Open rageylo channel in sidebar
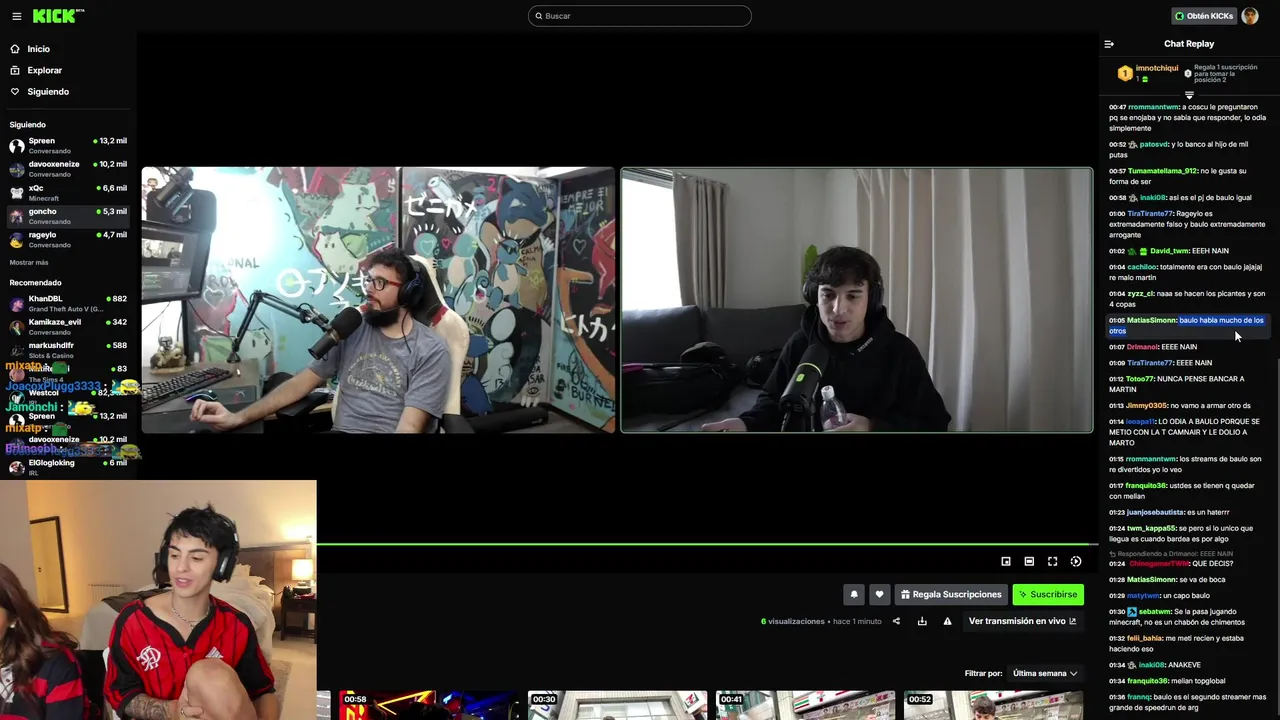This screenshot has height=720, width=1280. pos(68,239)
